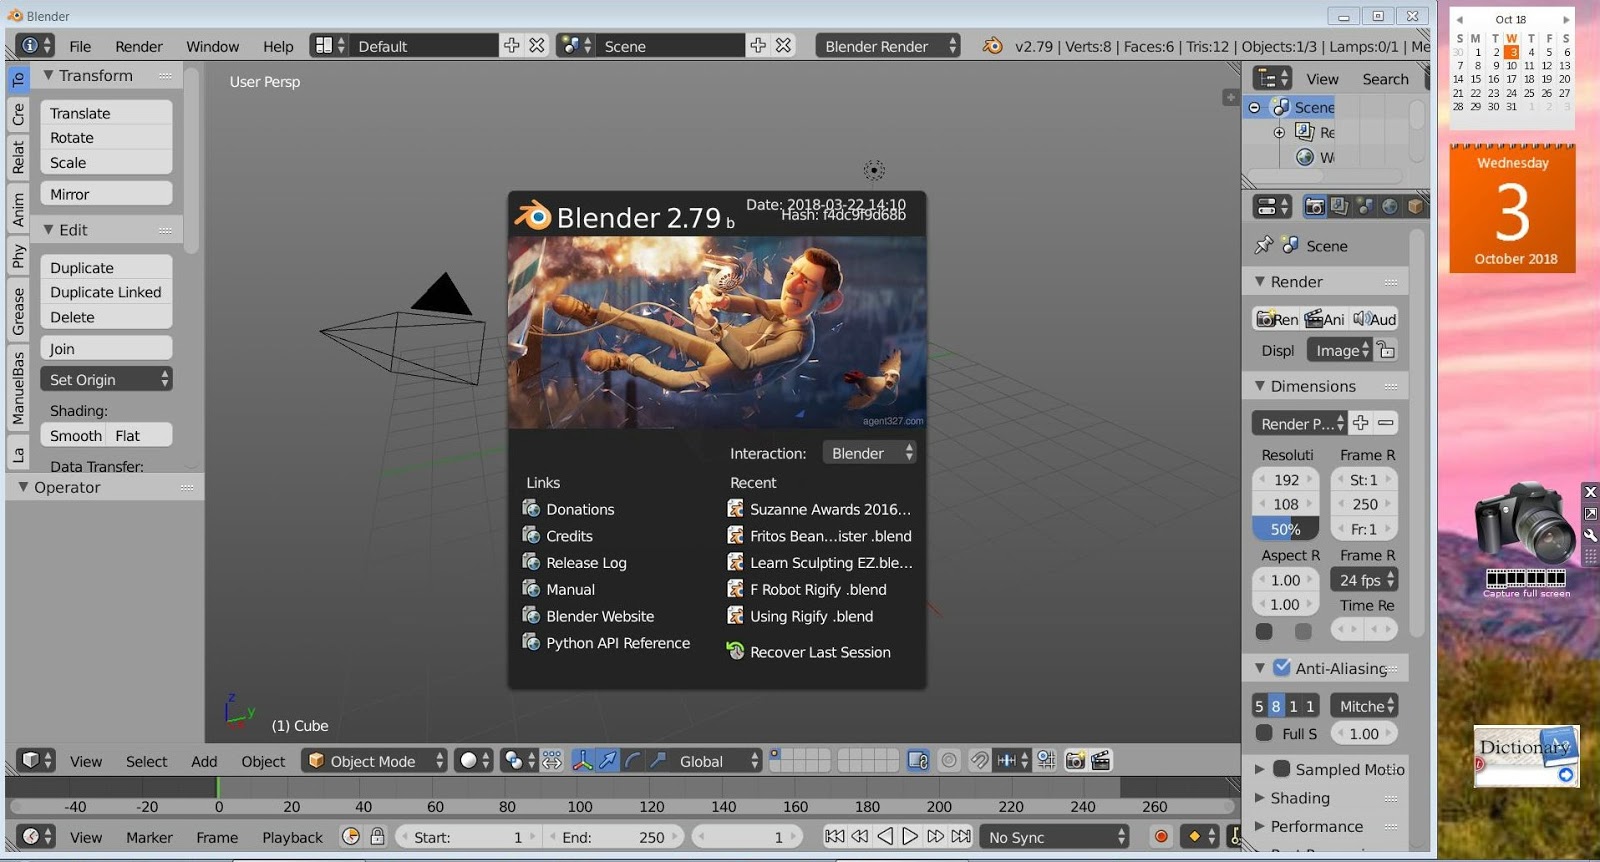Select the Render properties tab camera icon
This screenshot has height=862, width=1600.
click(x=1315, y=207)
